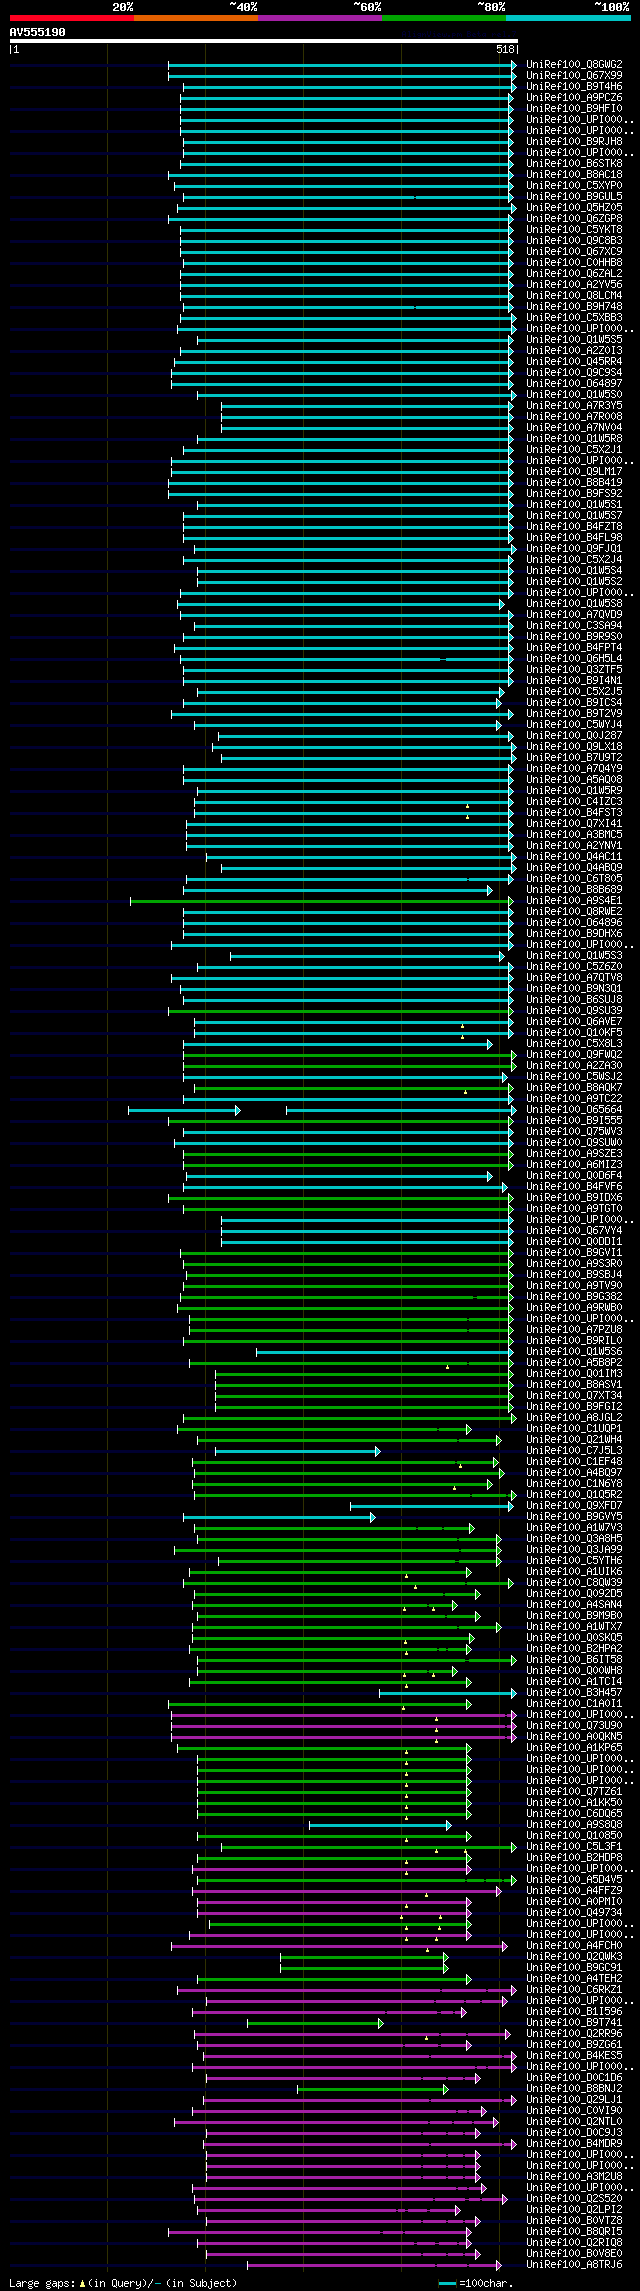This screenshot has height=2291, width=640.
Task: Select hit label UniRef100_Q5HZ05
Action: pyautogui.click(x=574, y=208)
